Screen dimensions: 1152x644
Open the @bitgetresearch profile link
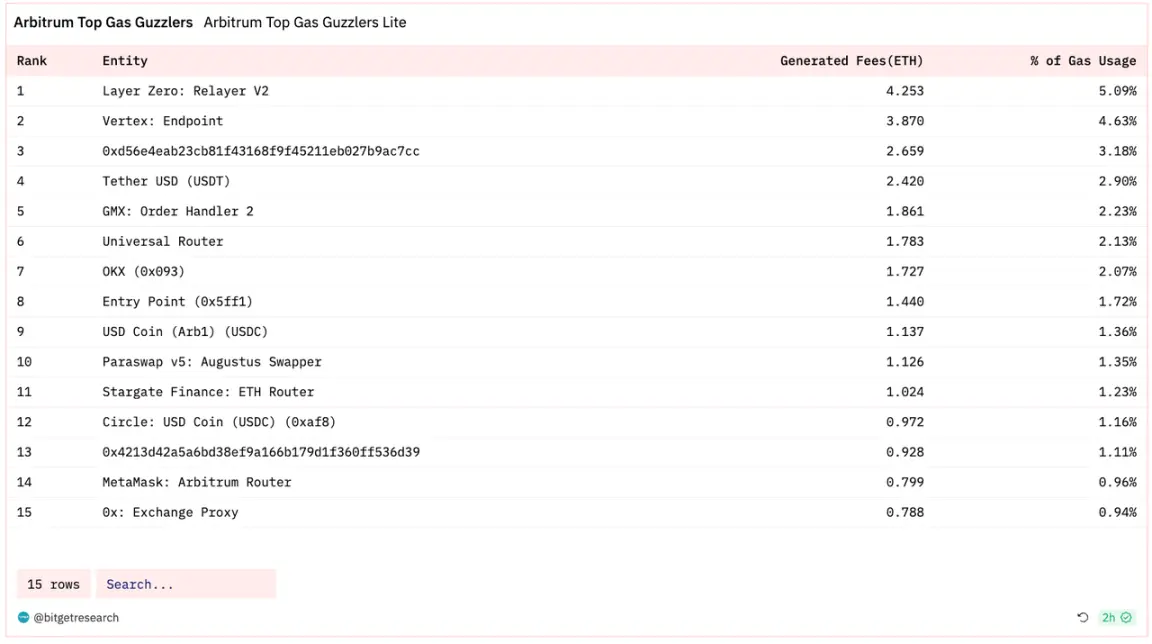pos(76,618)
